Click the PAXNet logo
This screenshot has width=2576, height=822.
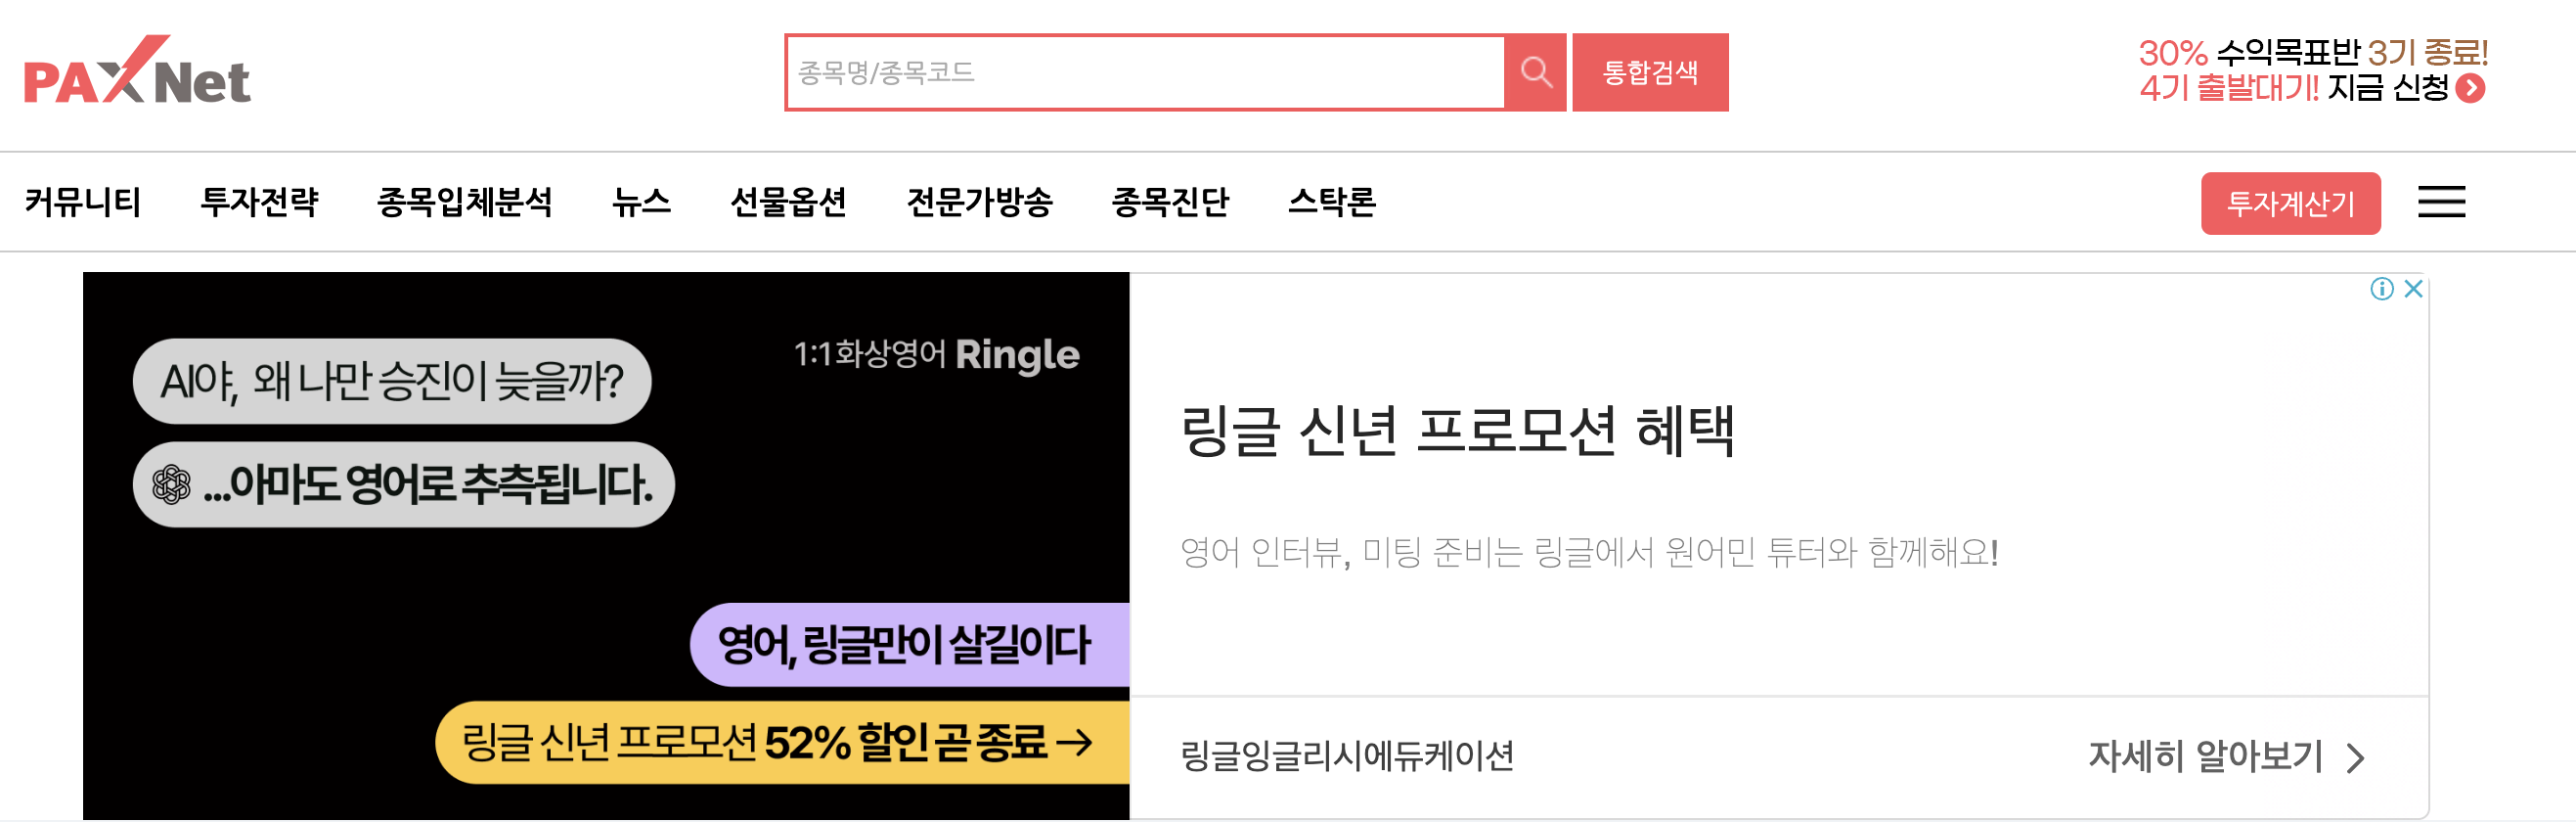(137, 71)
